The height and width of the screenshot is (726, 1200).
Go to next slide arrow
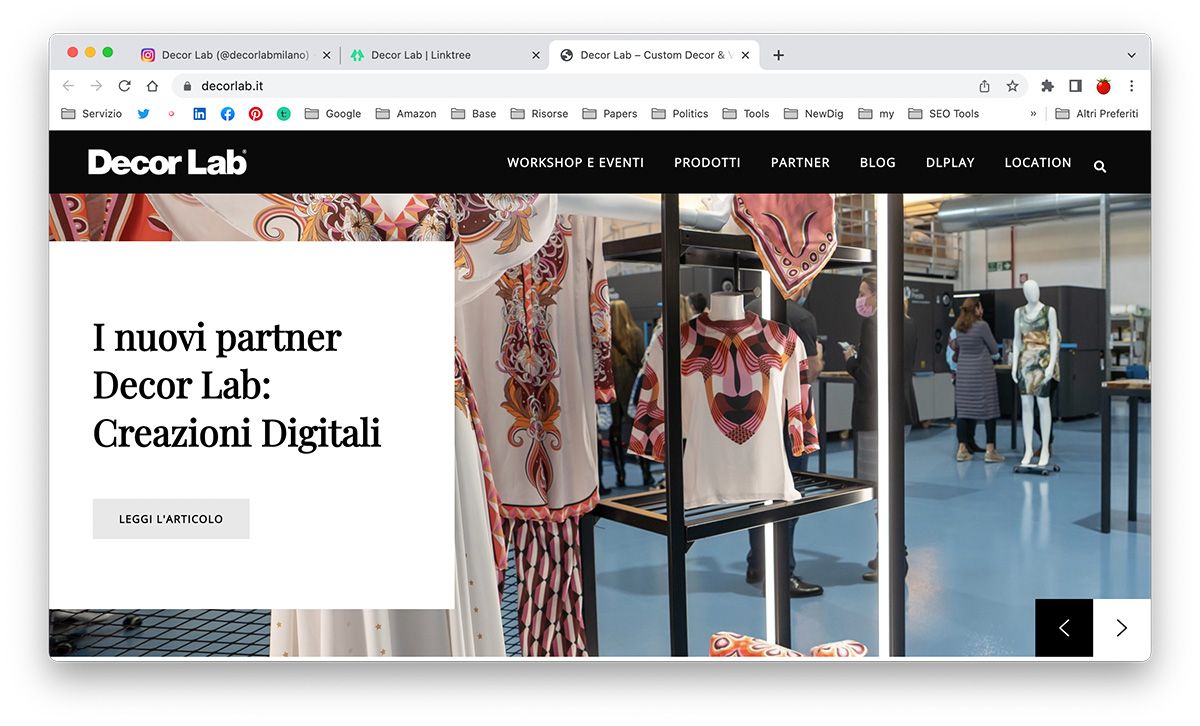point(1121,628)
